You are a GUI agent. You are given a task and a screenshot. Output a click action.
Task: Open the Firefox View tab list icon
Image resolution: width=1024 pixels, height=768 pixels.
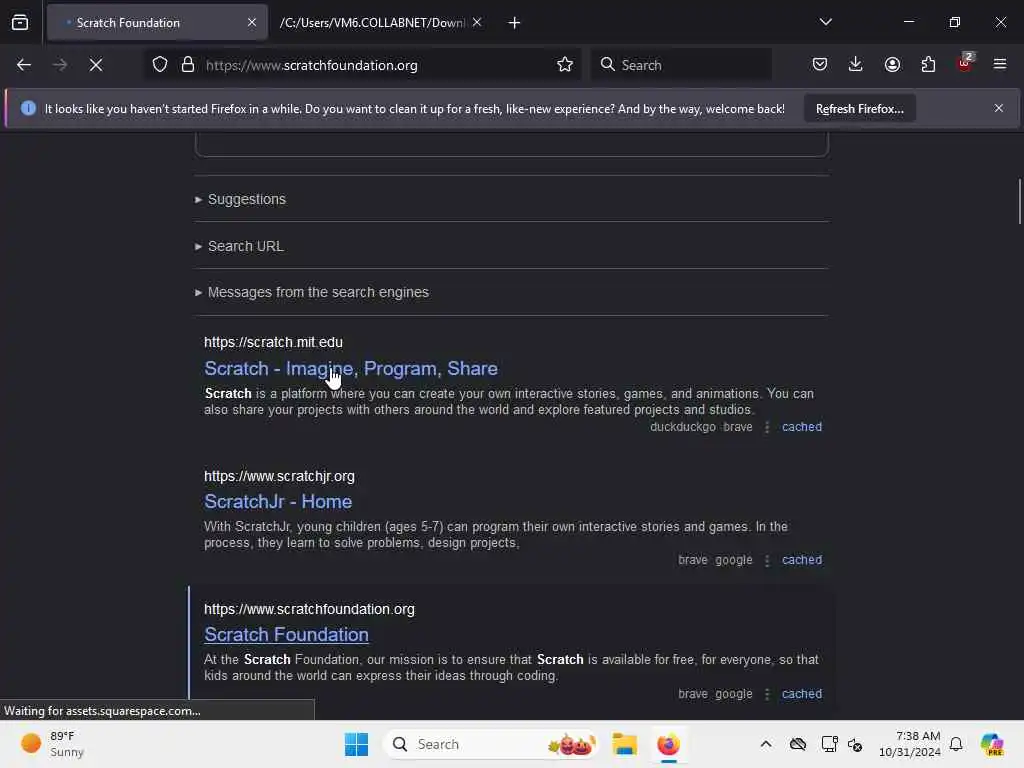coord(20,23)
